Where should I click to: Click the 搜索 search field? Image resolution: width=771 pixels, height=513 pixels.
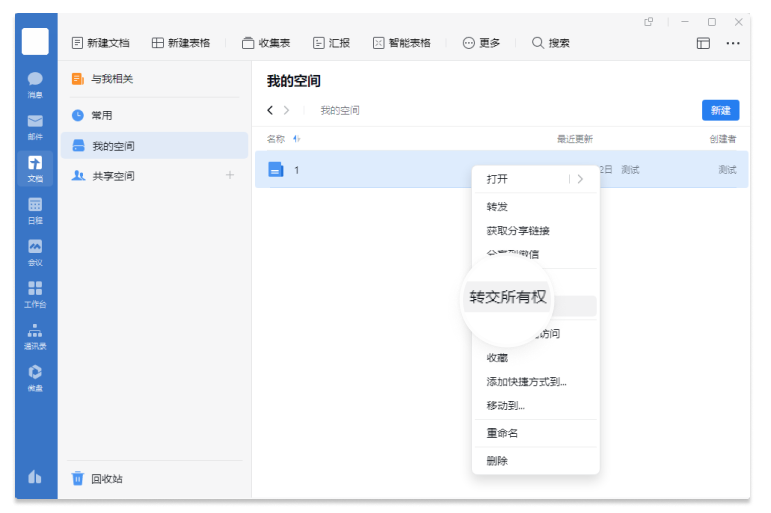click(551, 43)
